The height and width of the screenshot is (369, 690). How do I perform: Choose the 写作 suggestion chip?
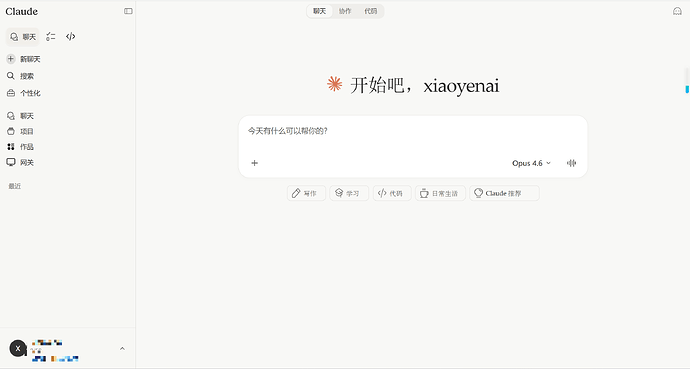[306, 193]
